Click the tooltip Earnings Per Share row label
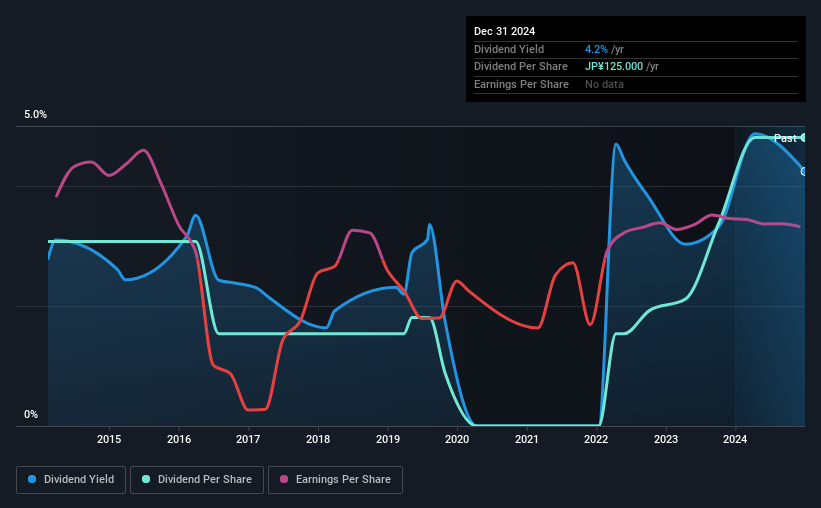Image resolution: width=821 pixels, height=508 pixels. pos(521,84)
